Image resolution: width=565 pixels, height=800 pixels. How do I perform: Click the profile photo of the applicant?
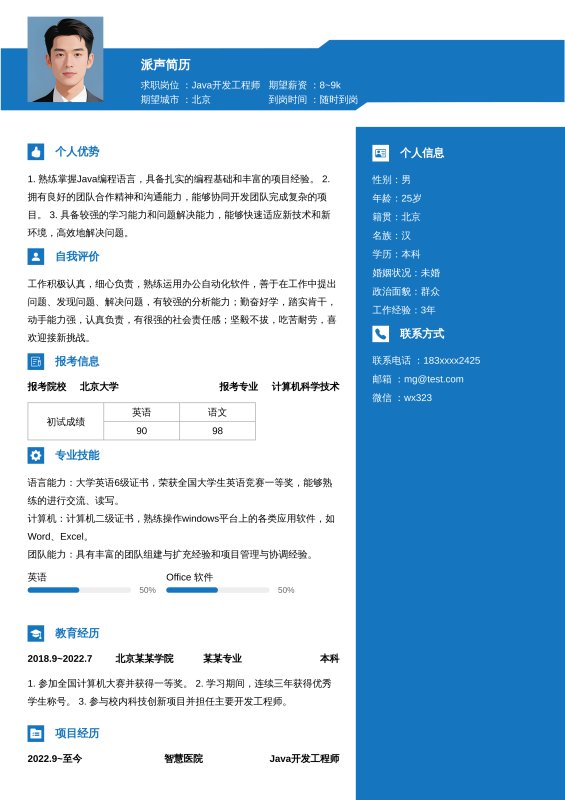pyautogui.click(x=65, y=59)
